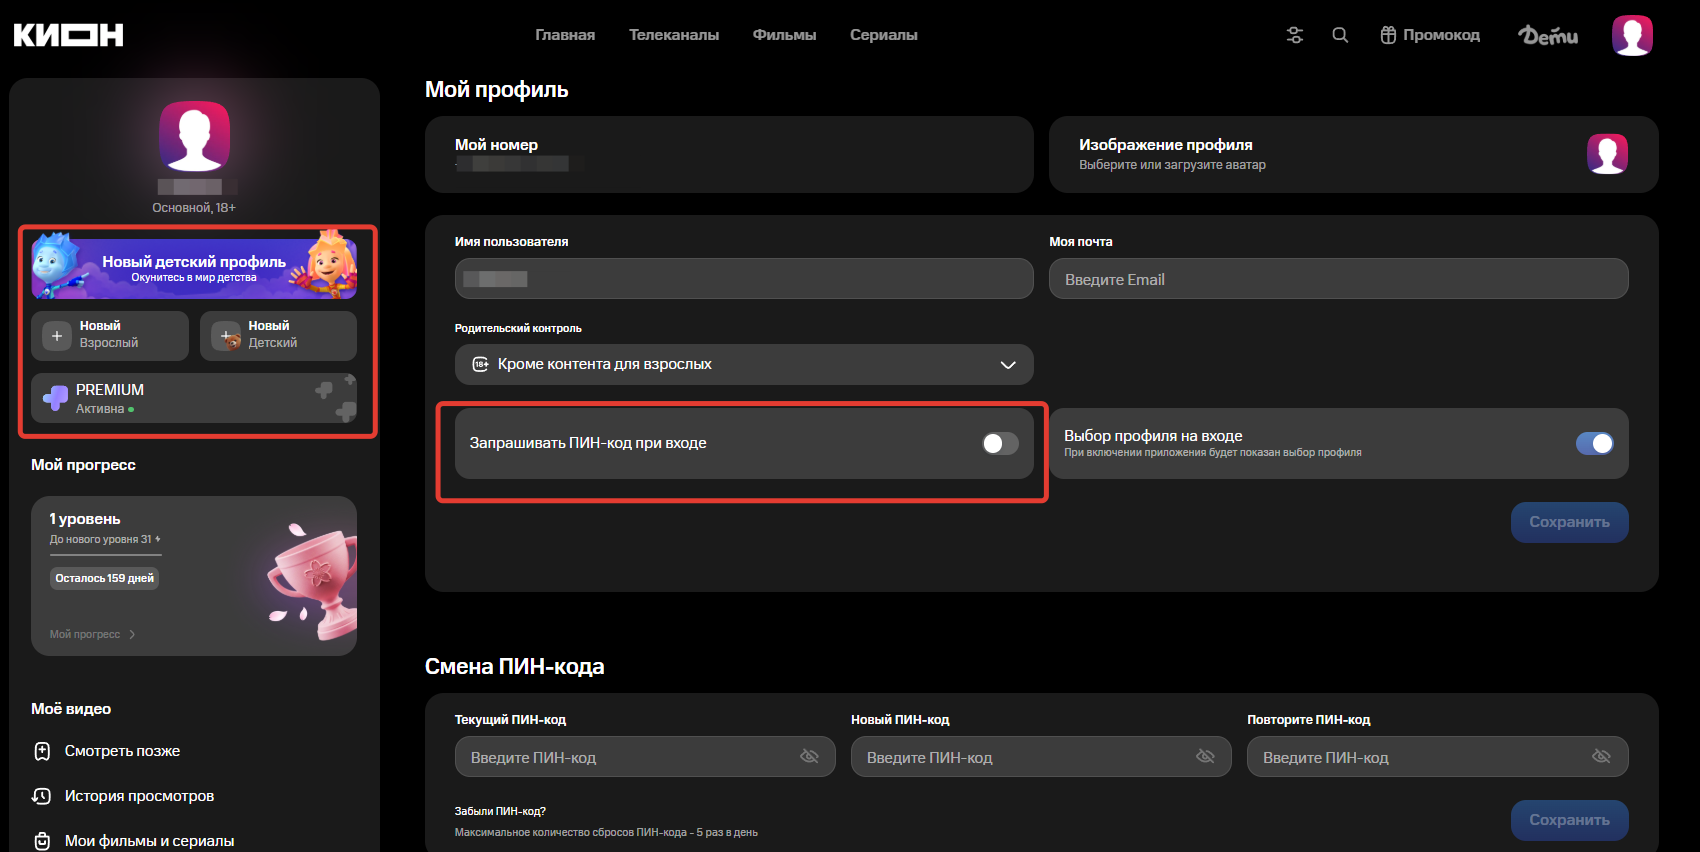Show the new PIN code eye icon
1700x852 pixels.
click(x=1205, y=756)
